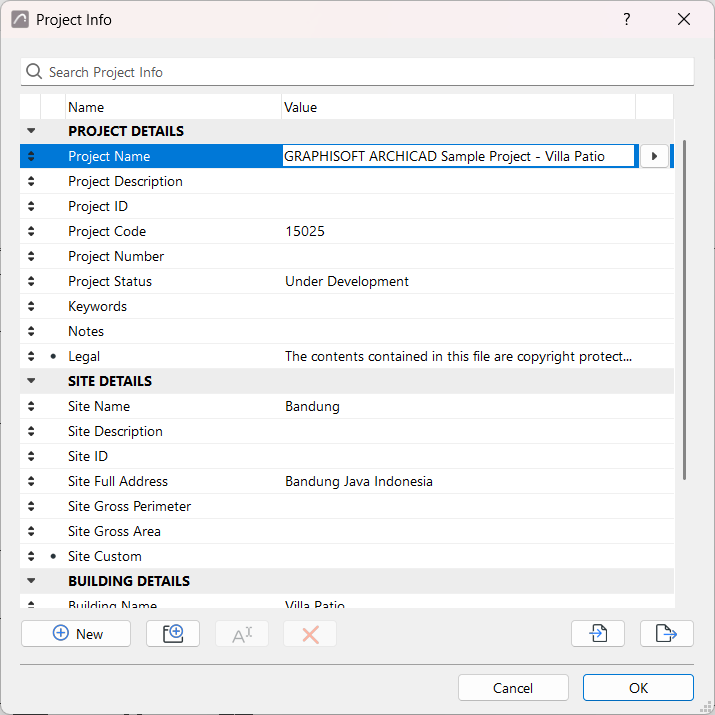715x715 pixels.
Task: Click reorder handle of Project Number row
Action: tap(31, 256)
